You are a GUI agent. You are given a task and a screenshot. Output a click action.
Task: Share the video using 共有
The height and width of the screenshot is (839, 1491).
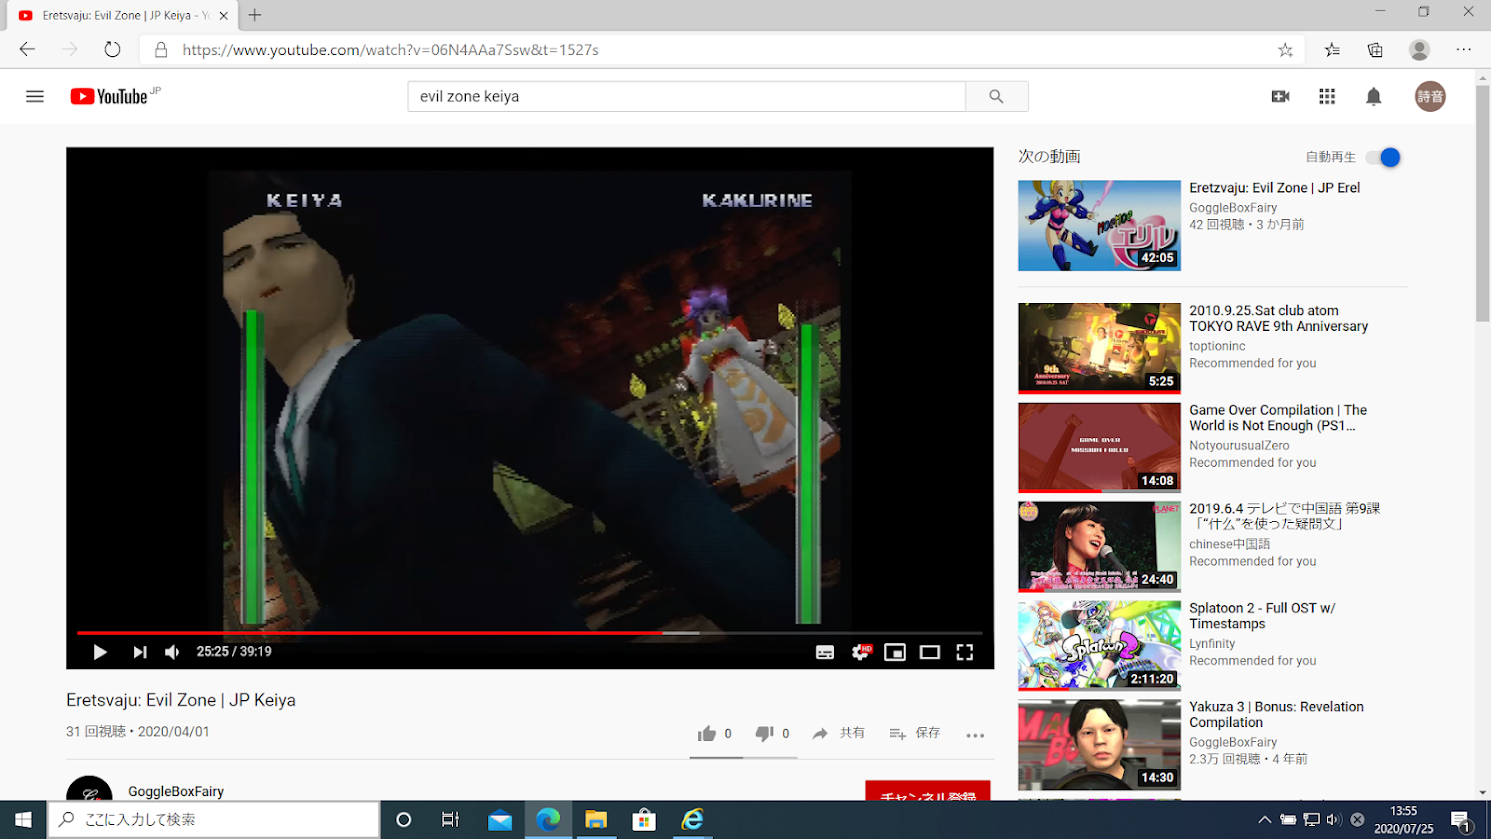pos(839,733)
